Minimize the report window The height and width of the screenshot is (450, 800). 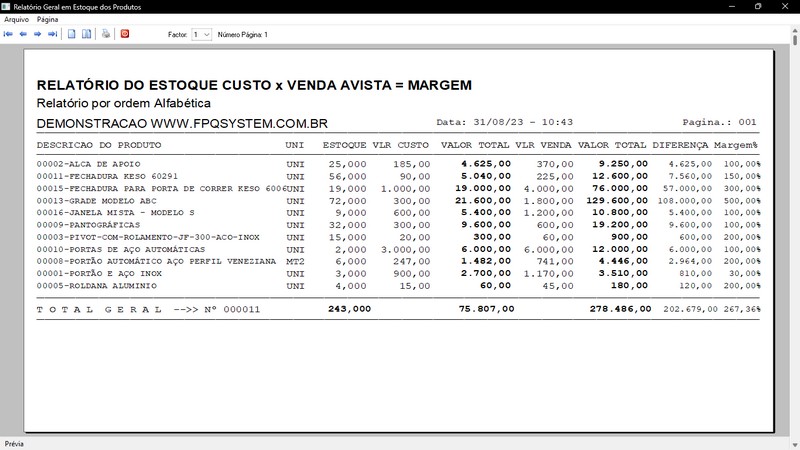(732, 7)
